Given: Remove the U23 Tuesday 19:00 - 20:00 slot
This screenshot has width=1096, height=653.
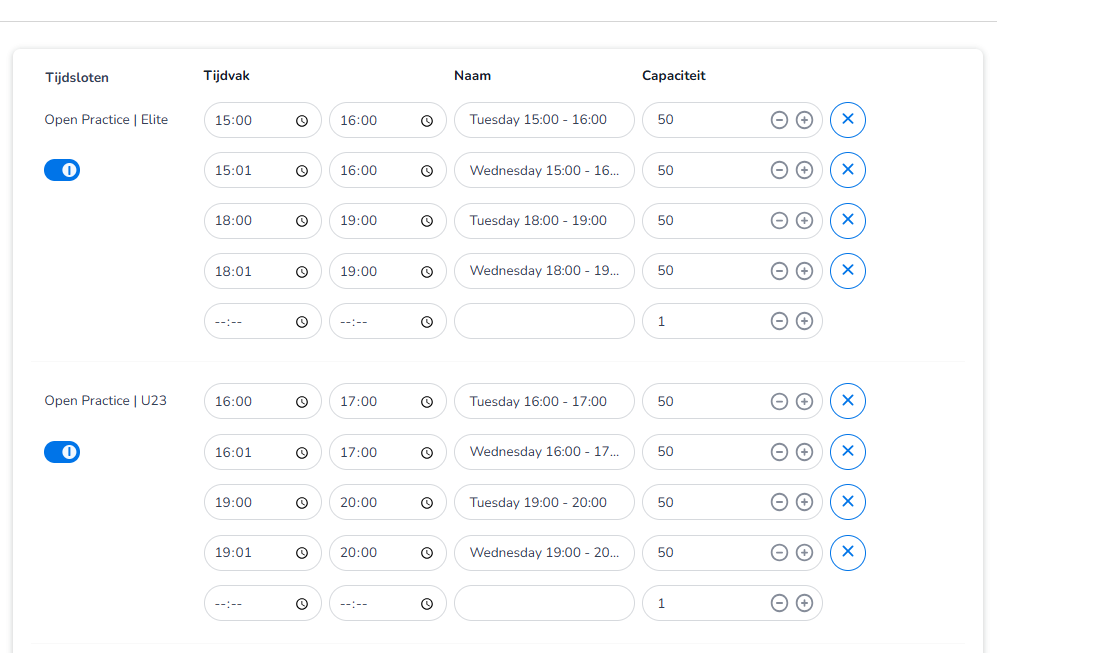Looking at the screenshot, I should [847, 502].
